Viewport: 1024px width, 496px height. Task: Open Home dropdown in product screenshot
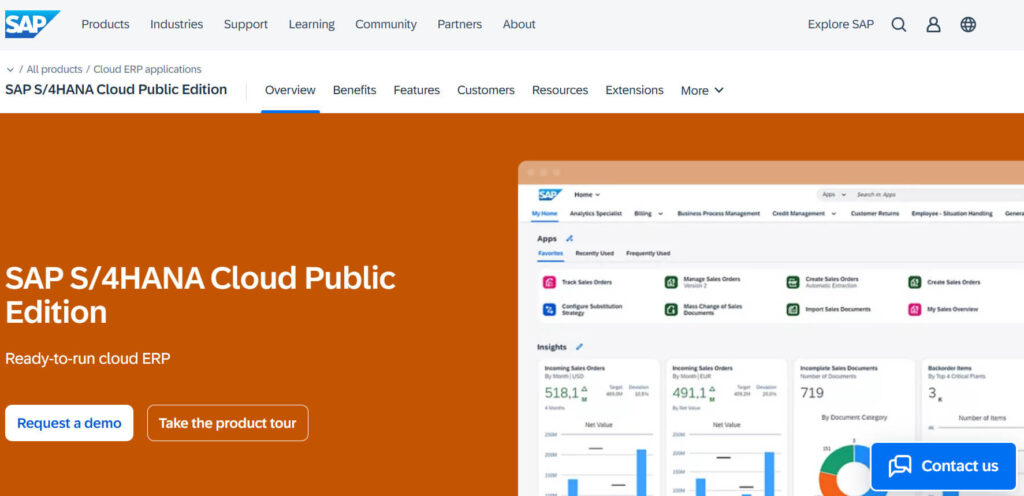[586, 194]
